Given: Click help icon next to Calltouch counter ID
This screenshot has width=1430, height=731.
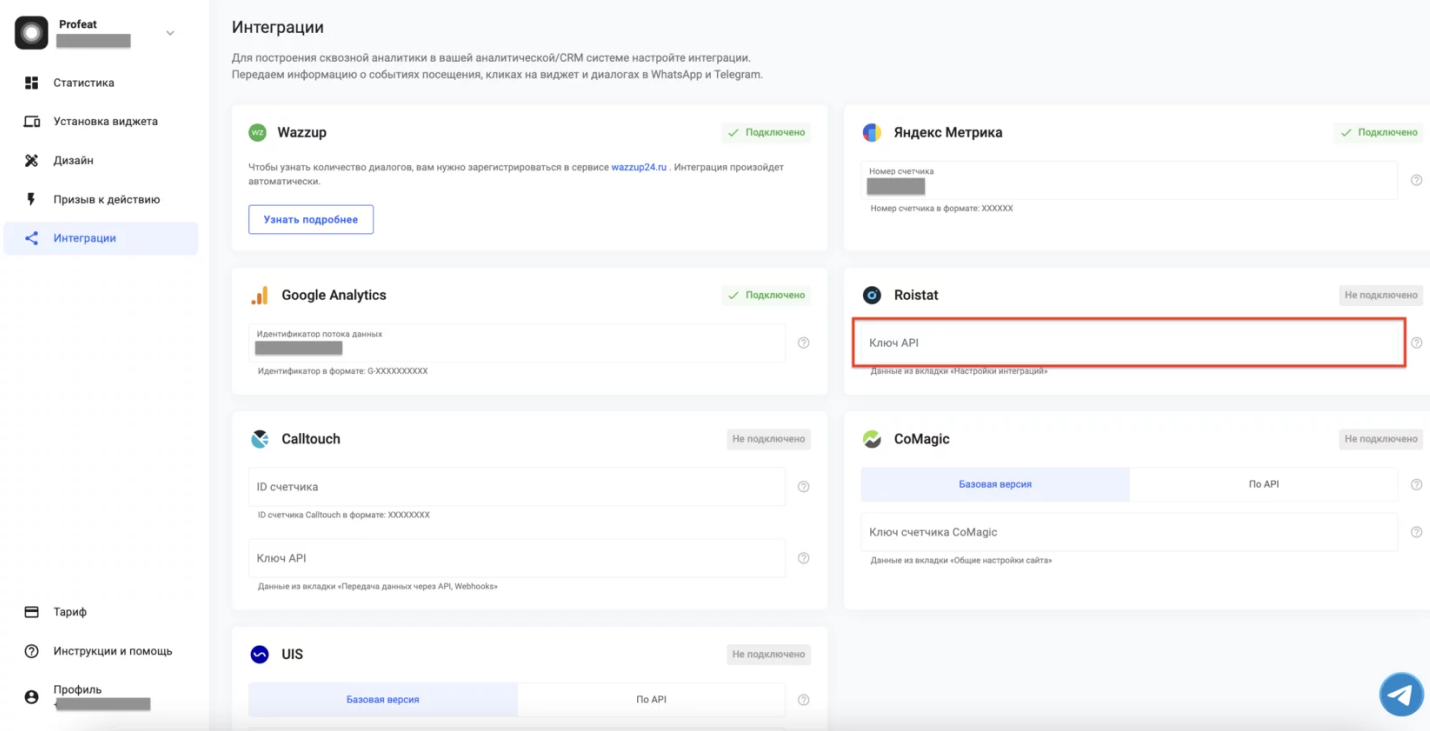Looking at the screenshot, I should click(804, 487).
